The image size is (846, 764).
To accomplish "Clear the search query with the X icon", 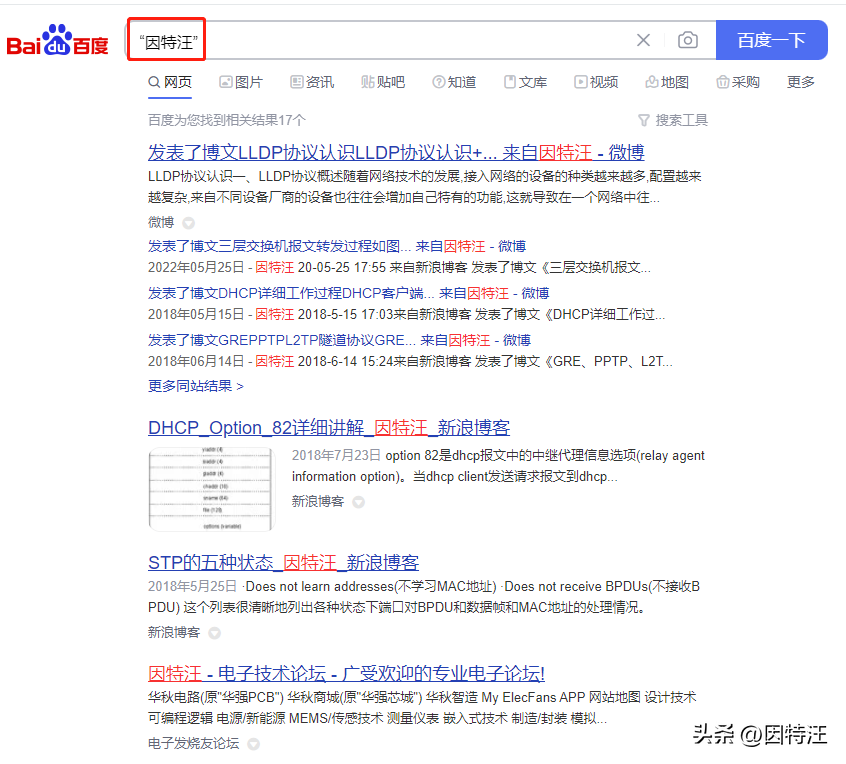I will [x=644, y=39].
